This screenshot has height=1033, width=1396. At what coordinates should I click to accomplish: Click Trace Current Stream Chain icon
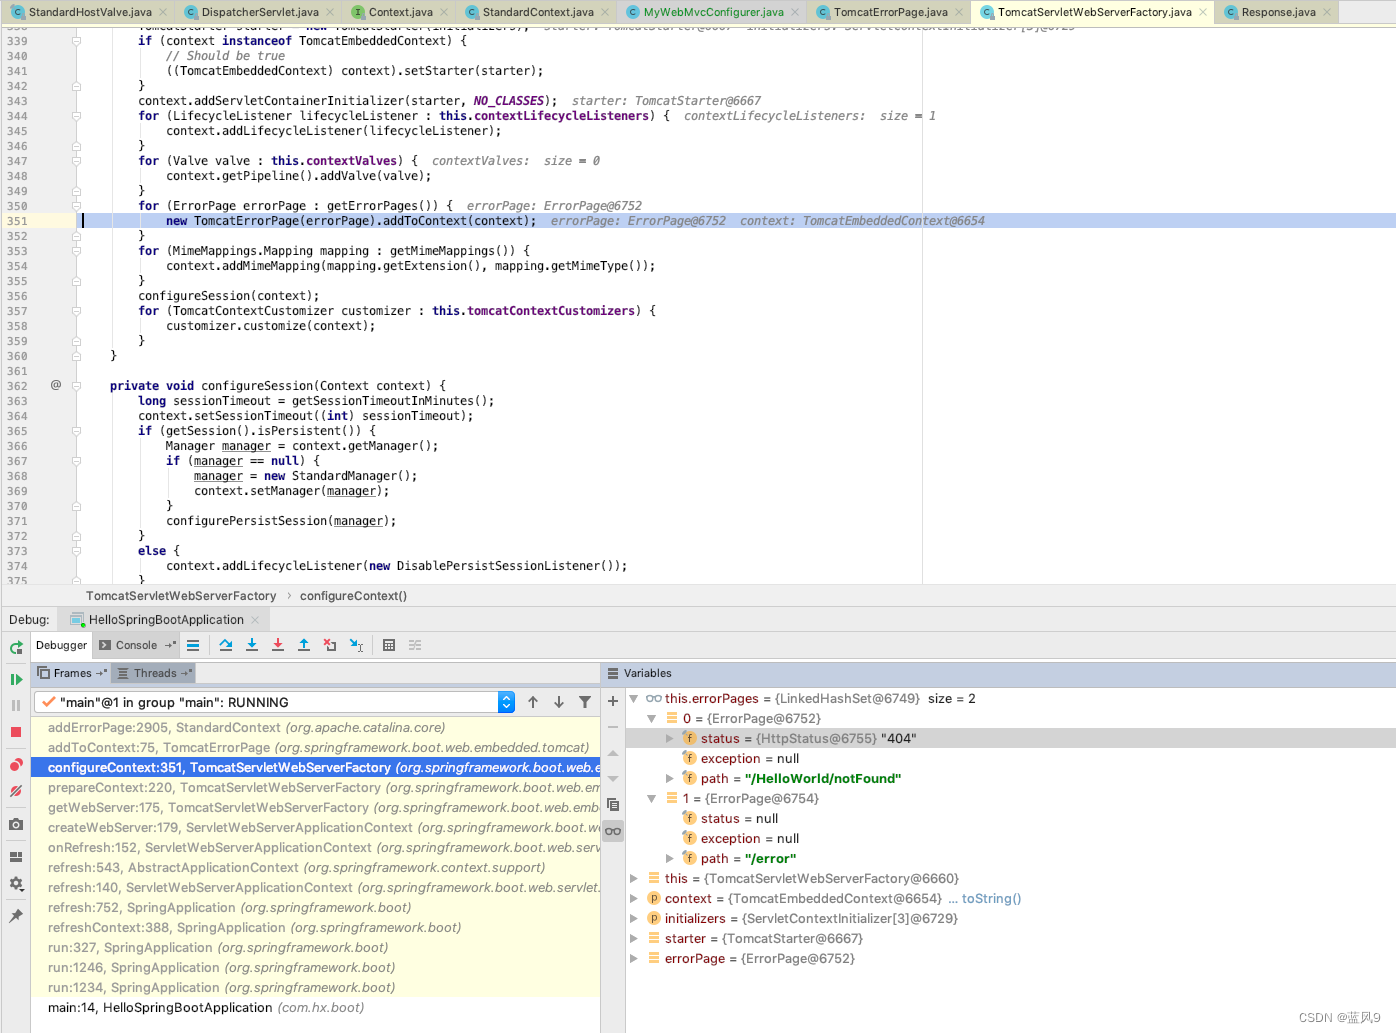(x=415, y=645)
